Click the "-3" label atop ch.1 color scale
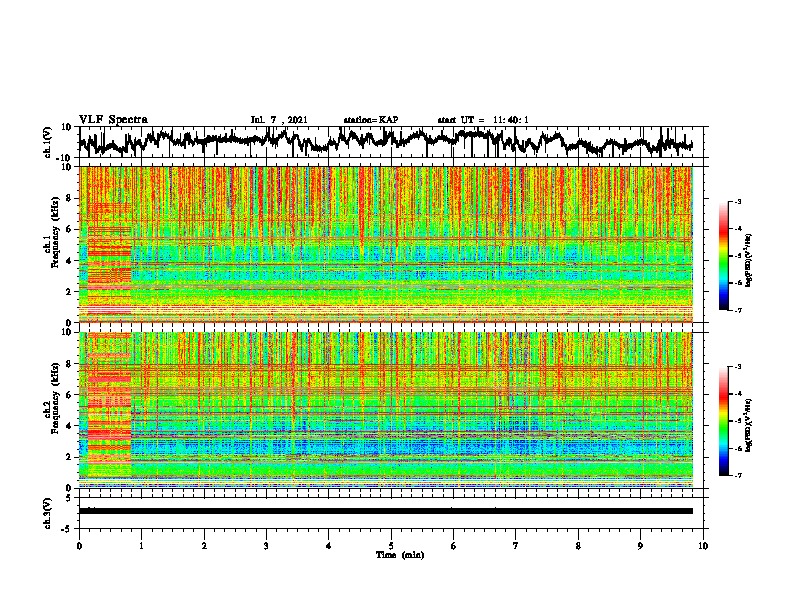The height and width of the screenshot is (612, 792). click(x=737, y=201)
